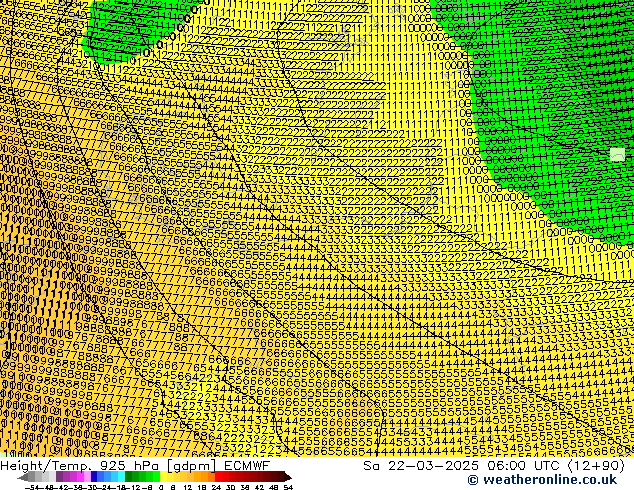Click the '-54' label on the color scale
This screenshot has width=634, height=490.
pyautogui.click(x=32, y=488)
